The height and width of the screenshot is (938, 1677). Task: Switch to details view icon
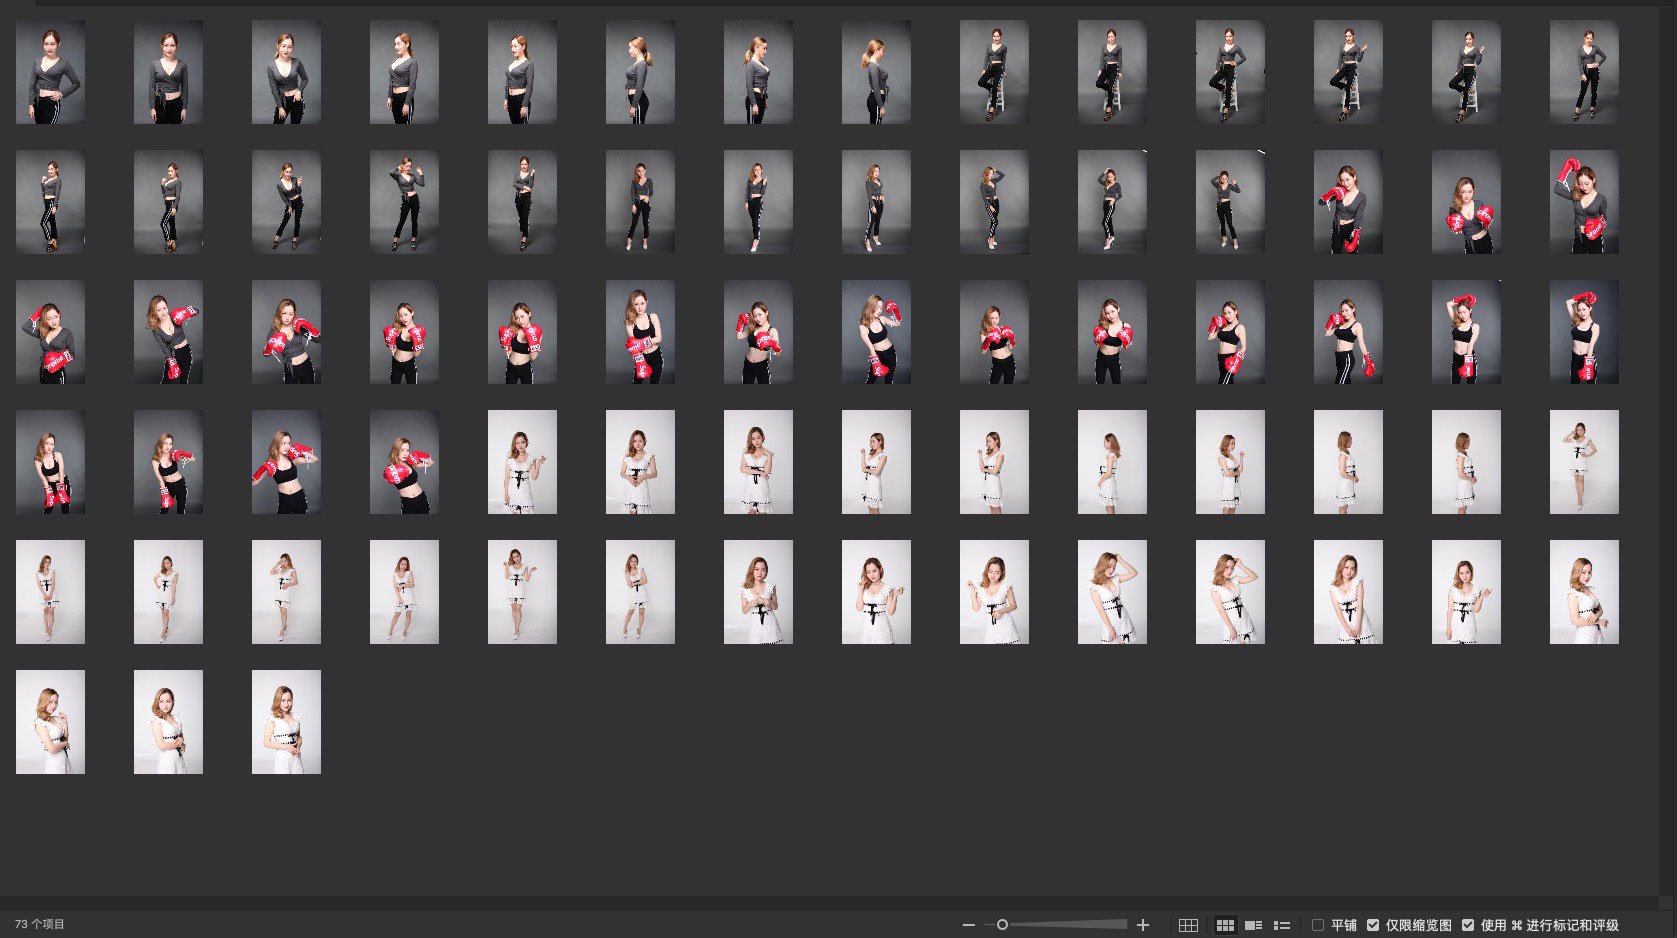pos(1253,925)
